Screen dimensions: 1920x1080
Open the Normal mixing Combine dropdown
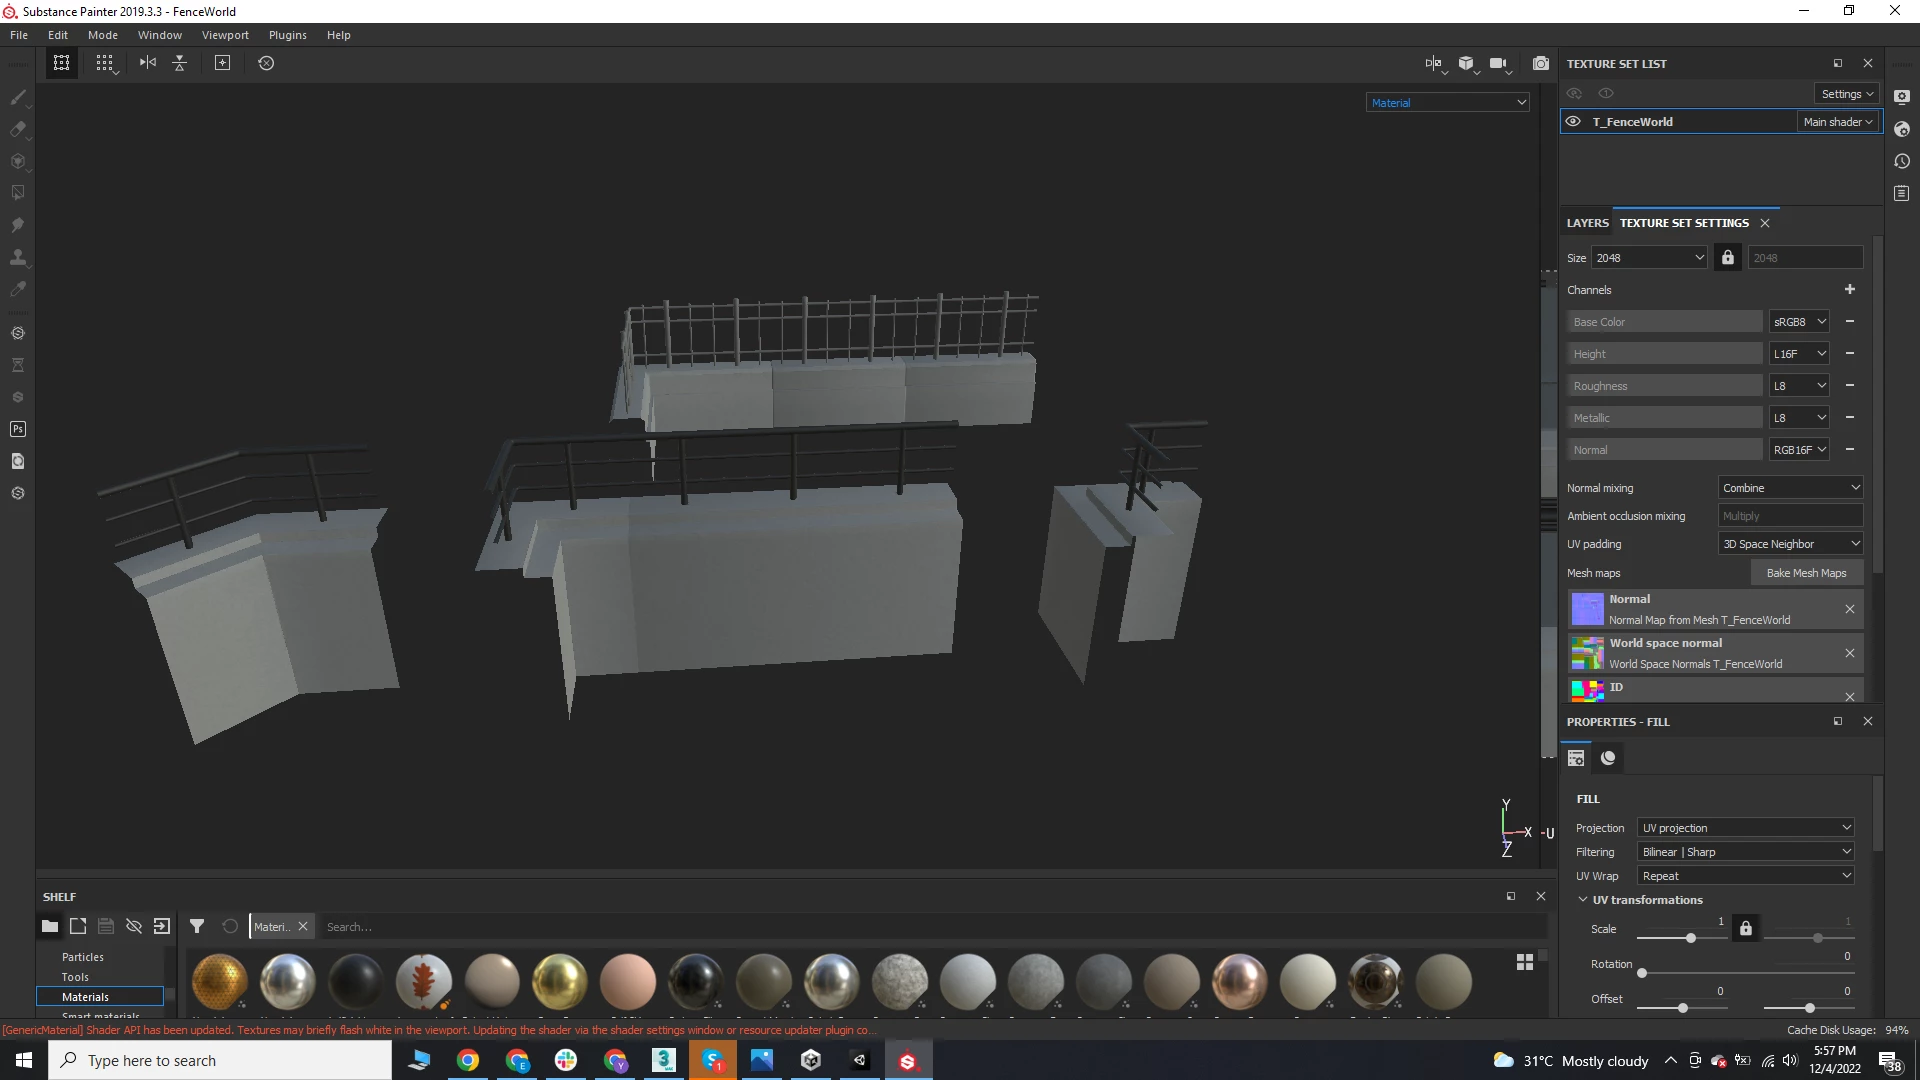[x=1790, y=488]
